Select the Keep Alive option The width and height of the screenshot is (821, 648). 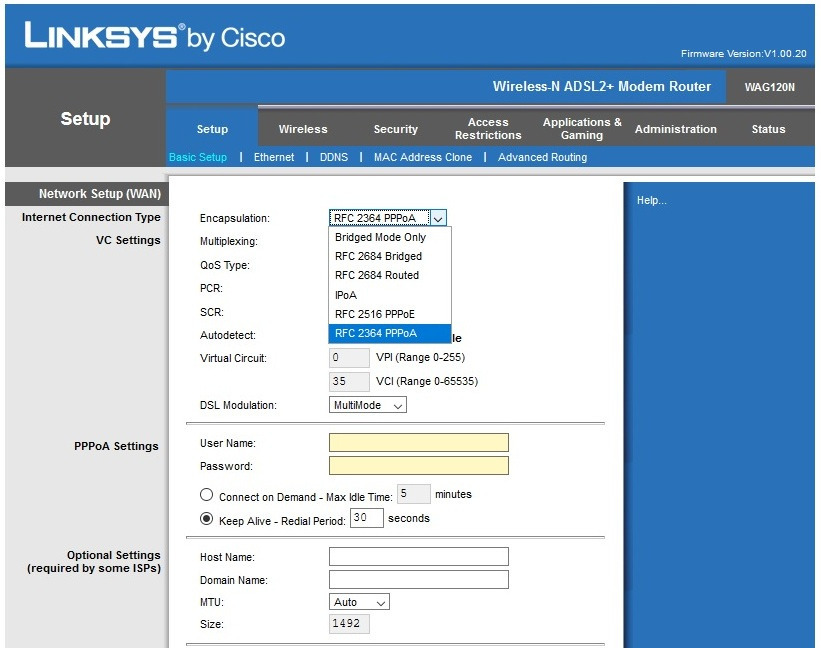pyautogui.click(x=206, y=517)
